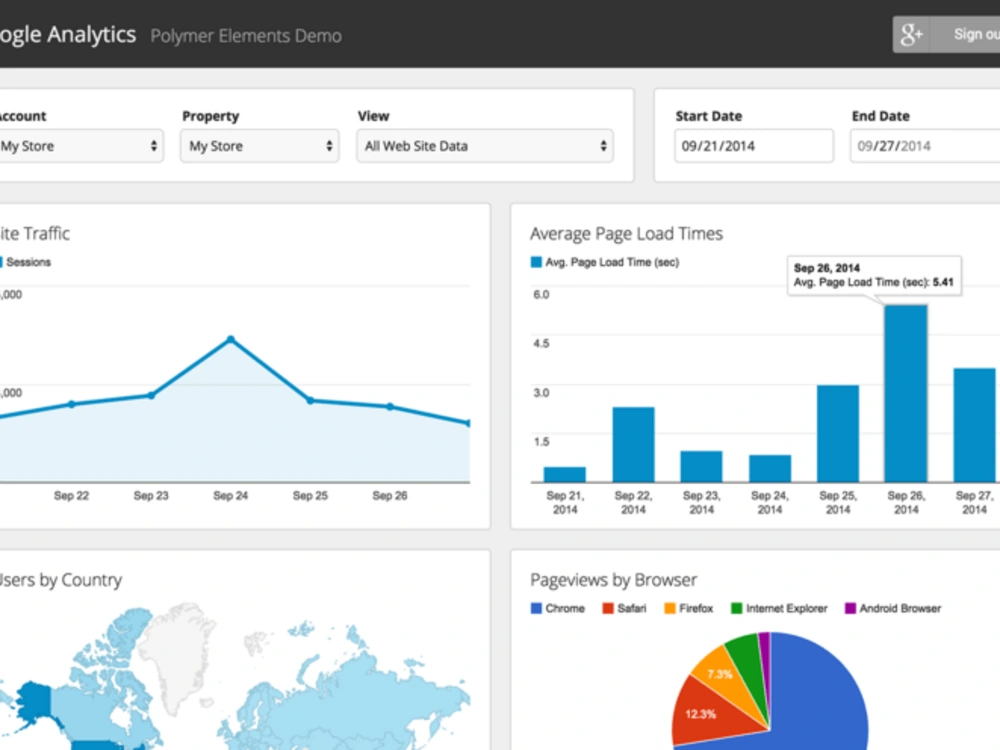
Task: Select the Sep 22 line data point
Action: (x=71, y=404)
